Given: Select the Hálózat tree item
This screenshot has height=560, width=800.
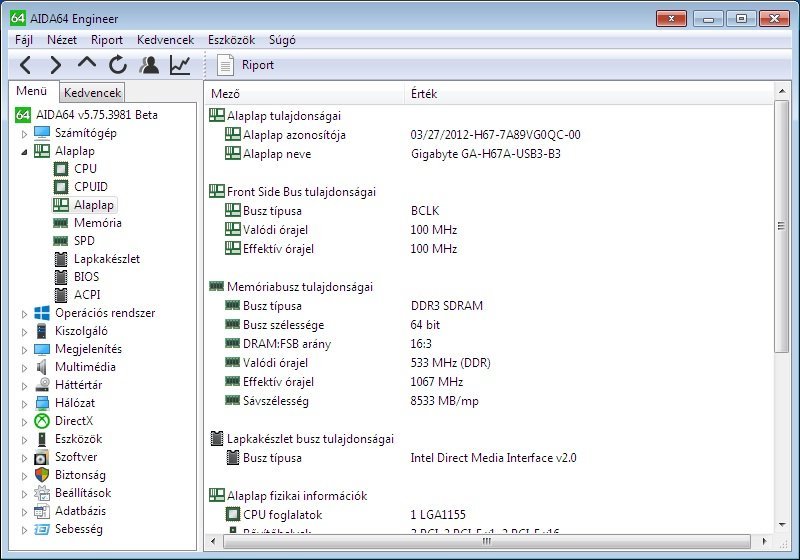Looking at the screenshot, I should 74,403.
